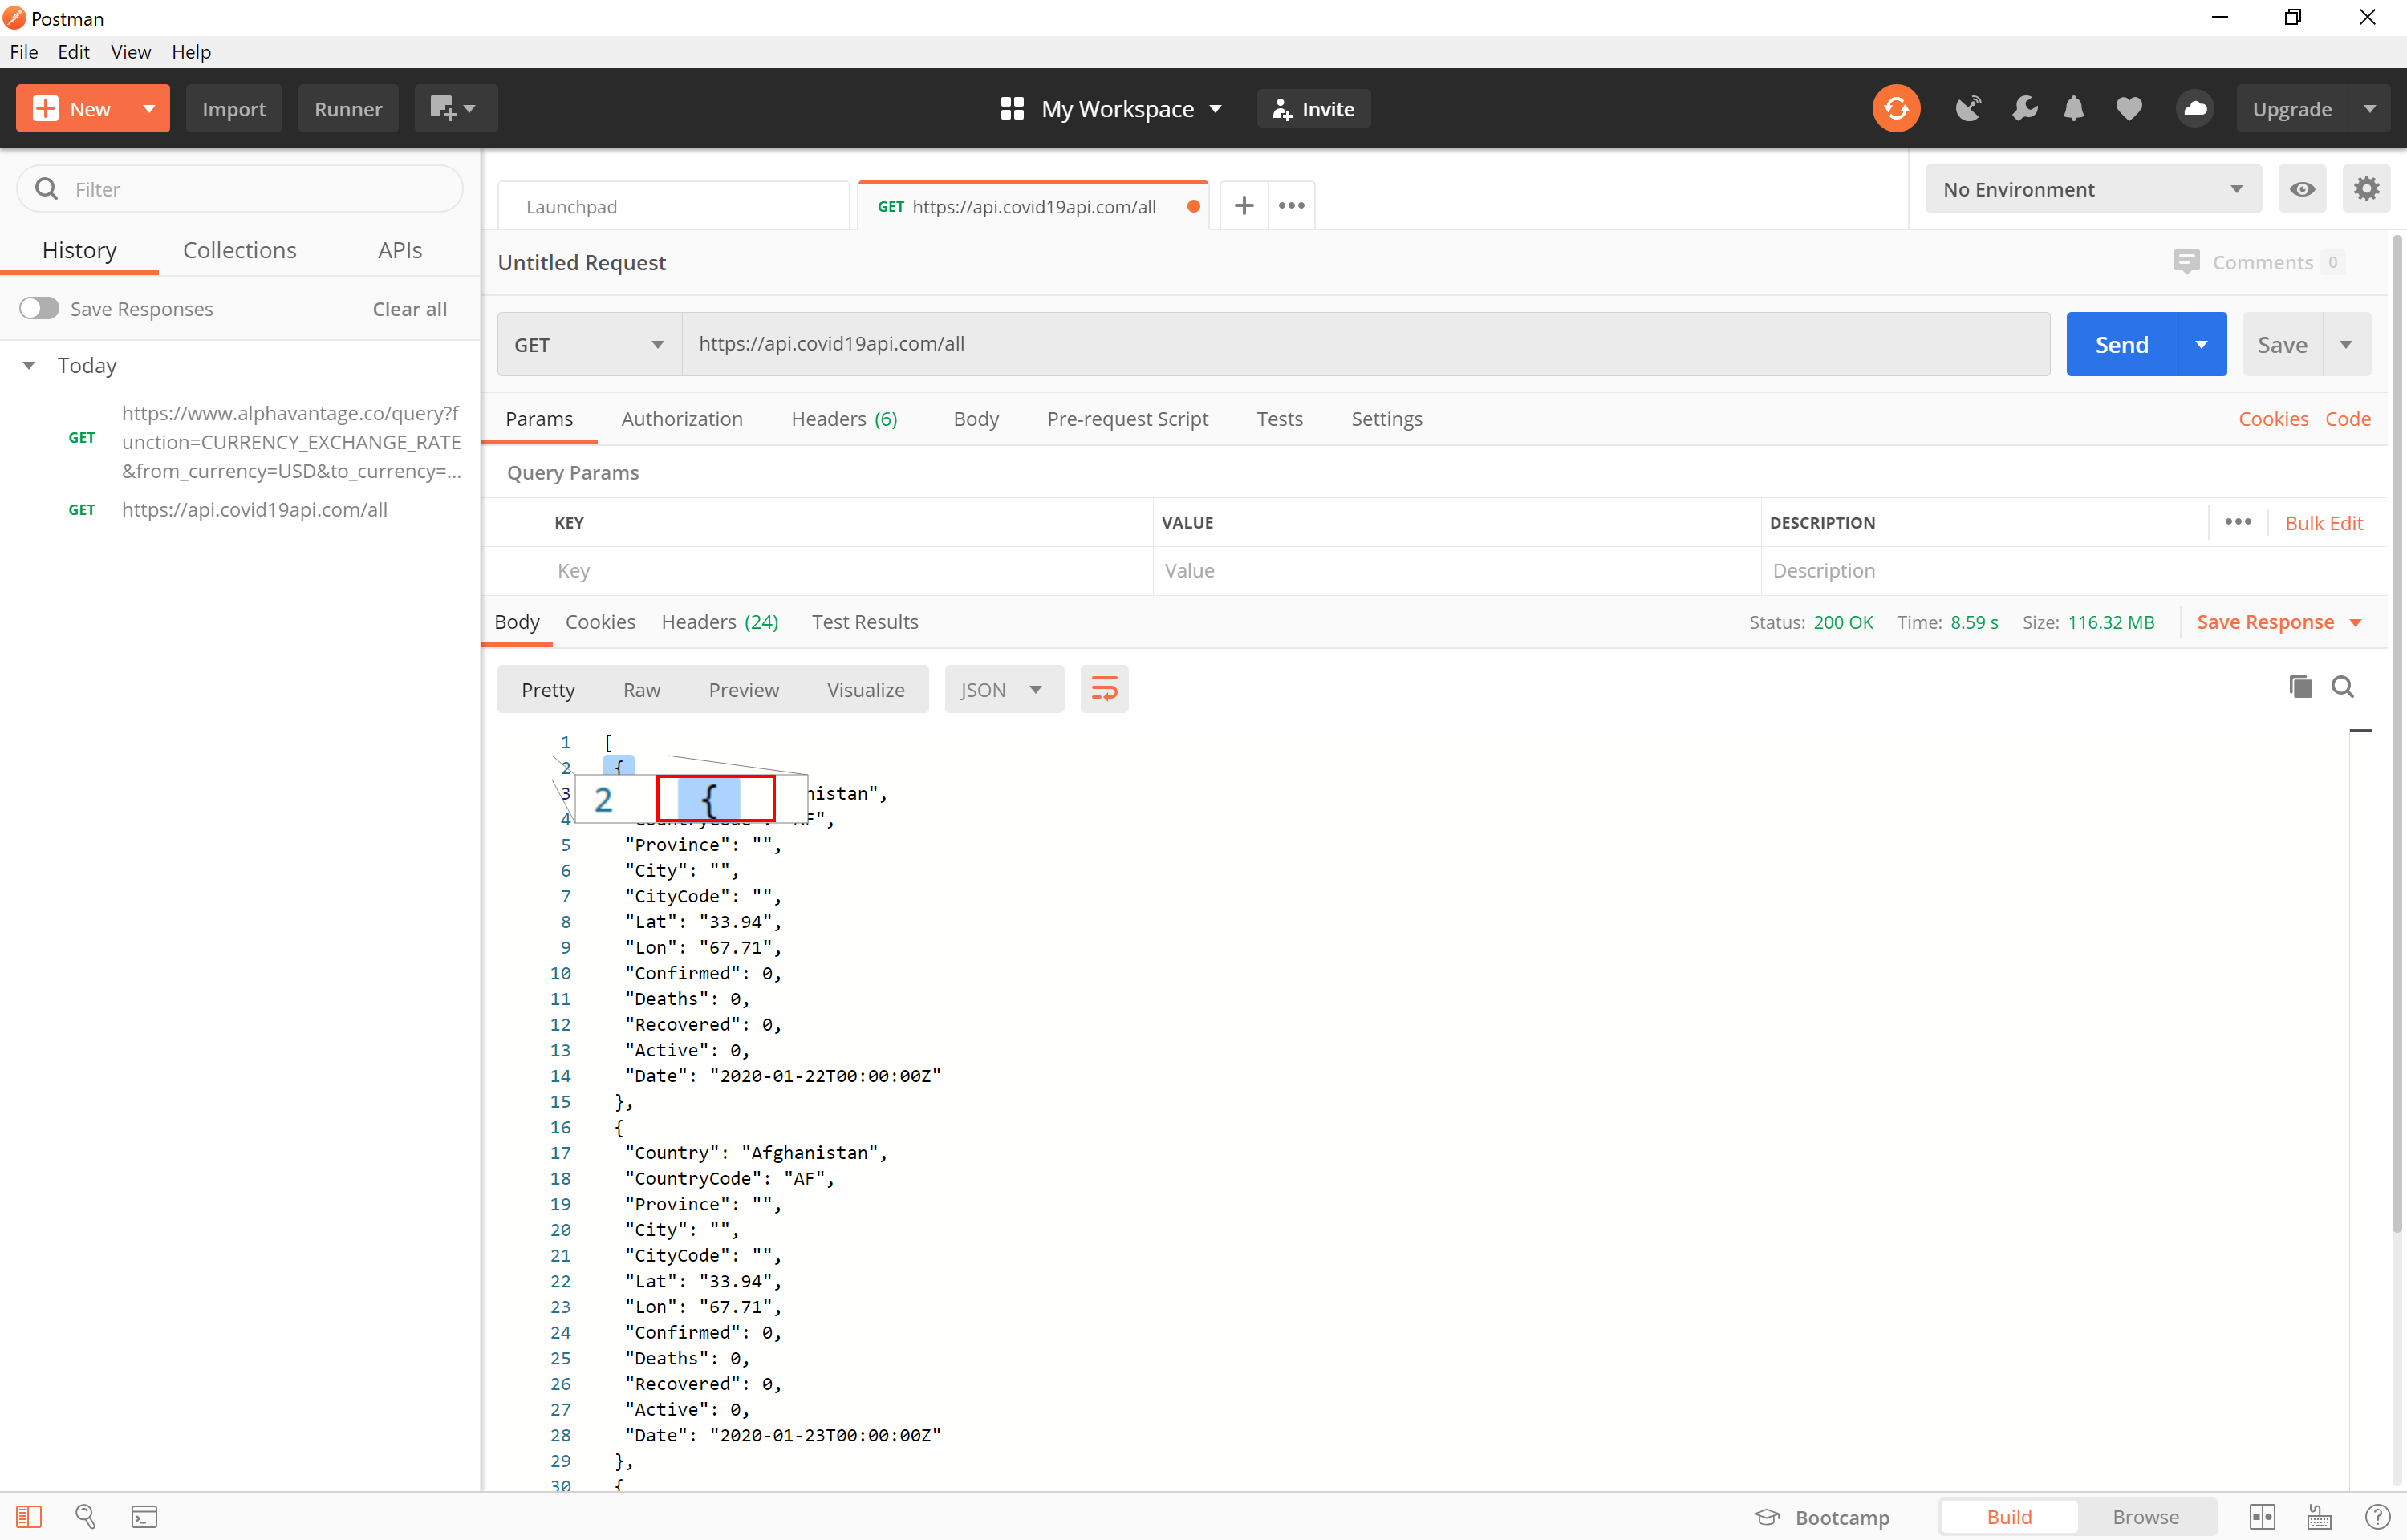Open the GET method dropdown

point(589,344)
